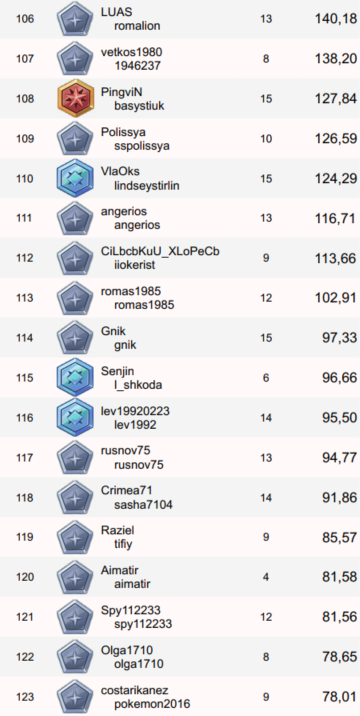Click the username pokemon2016
This screenshot has height=716, width=360.
click(x=152, y=704)
